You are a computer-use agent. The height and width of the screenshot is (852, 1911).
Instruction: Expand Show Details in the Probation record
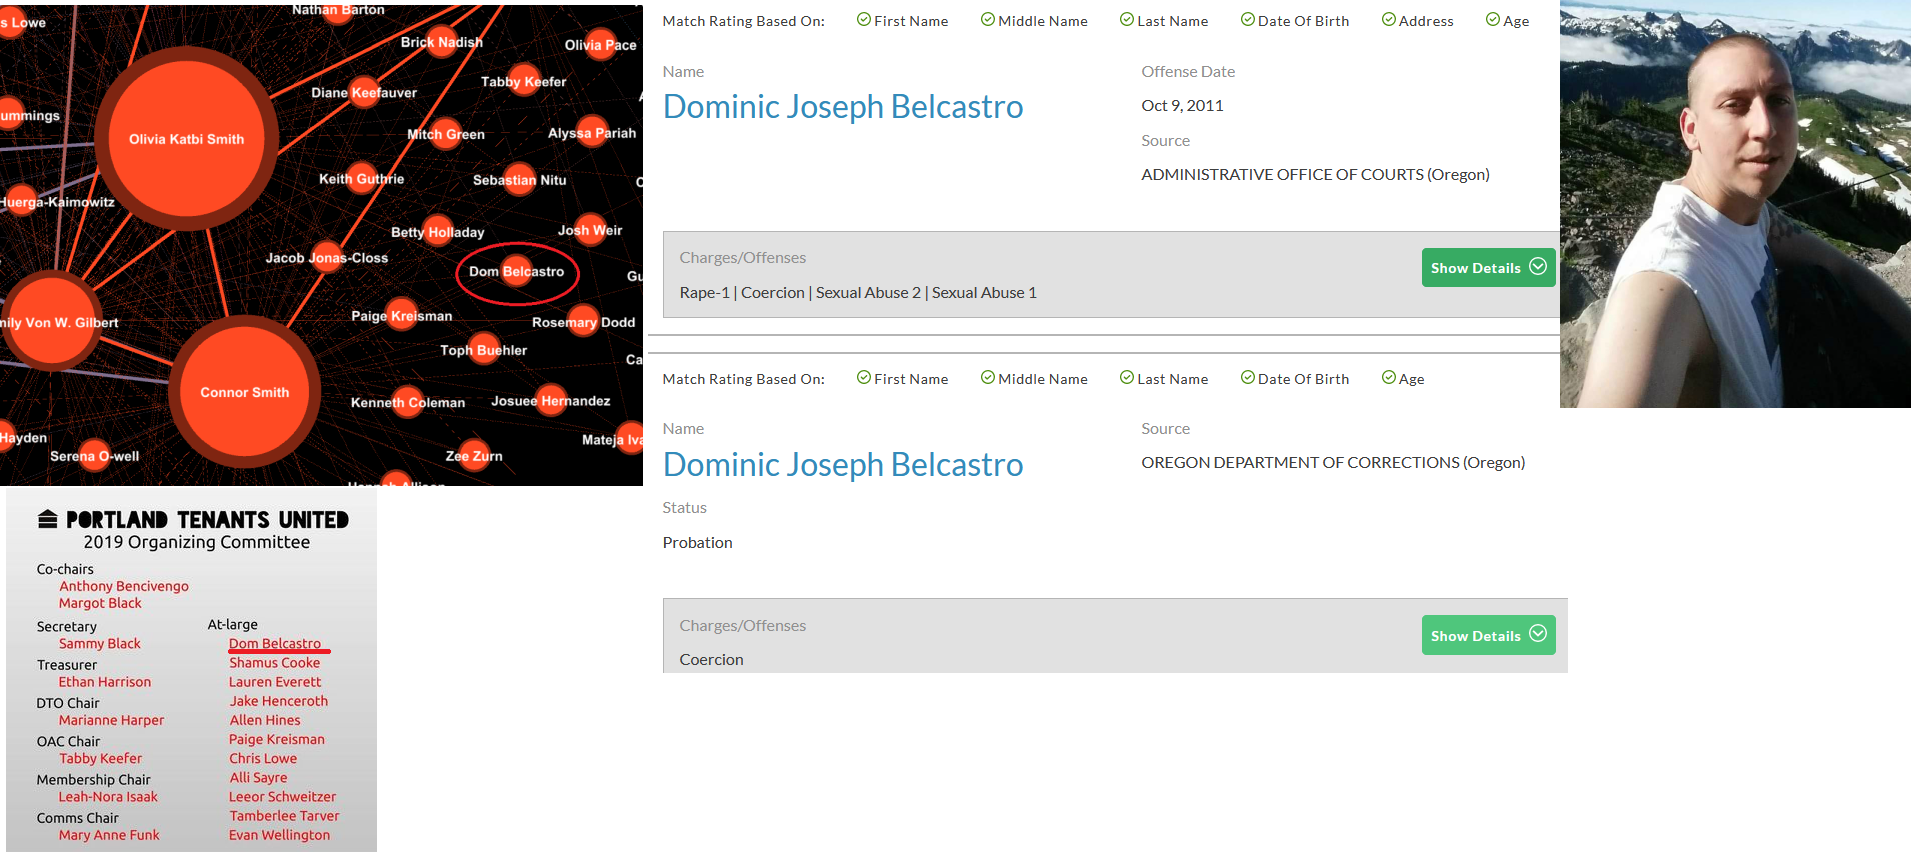click(x=1487, y=635)
